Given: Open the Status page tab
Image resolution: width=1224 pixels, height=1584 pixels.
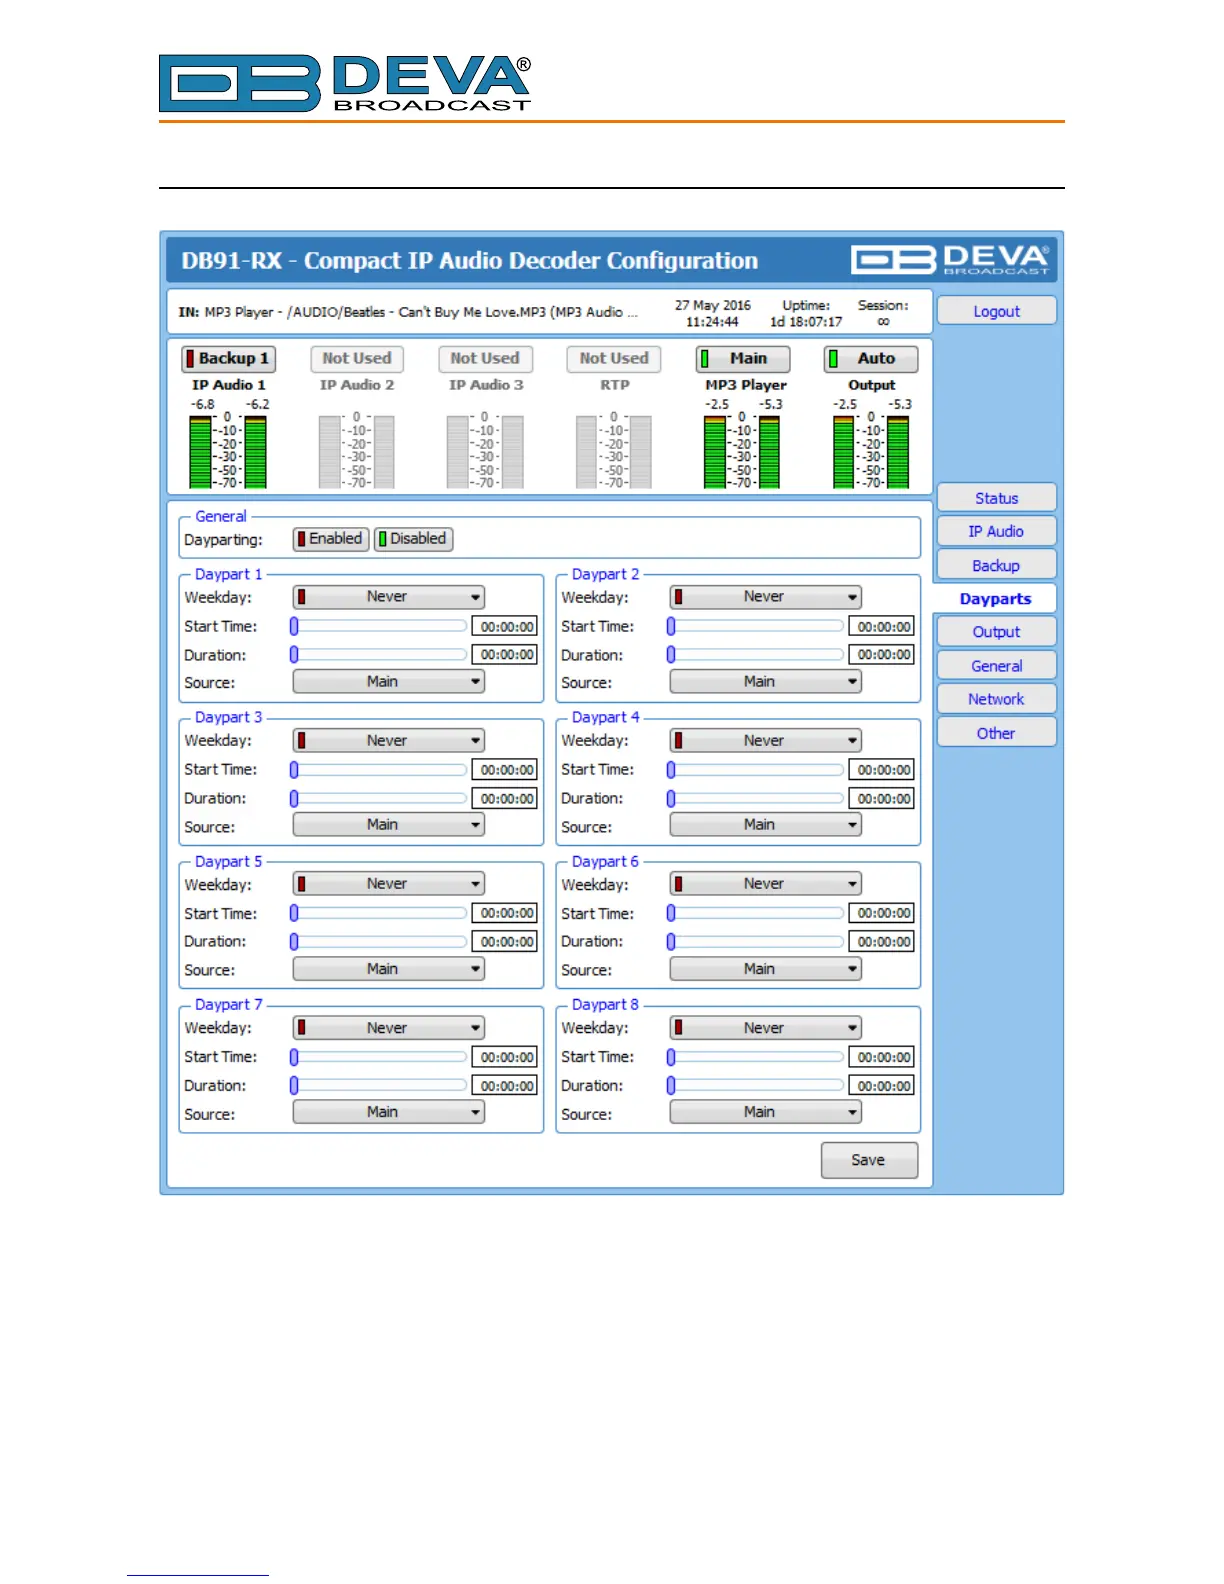Looking at the screenshot, I should [x=996, y=498].
